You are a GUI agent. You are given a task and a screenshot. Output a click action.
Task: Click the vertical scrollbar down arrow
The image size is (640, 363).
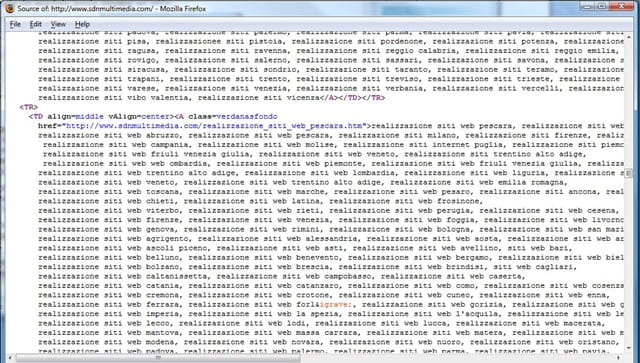pos(629,348)
